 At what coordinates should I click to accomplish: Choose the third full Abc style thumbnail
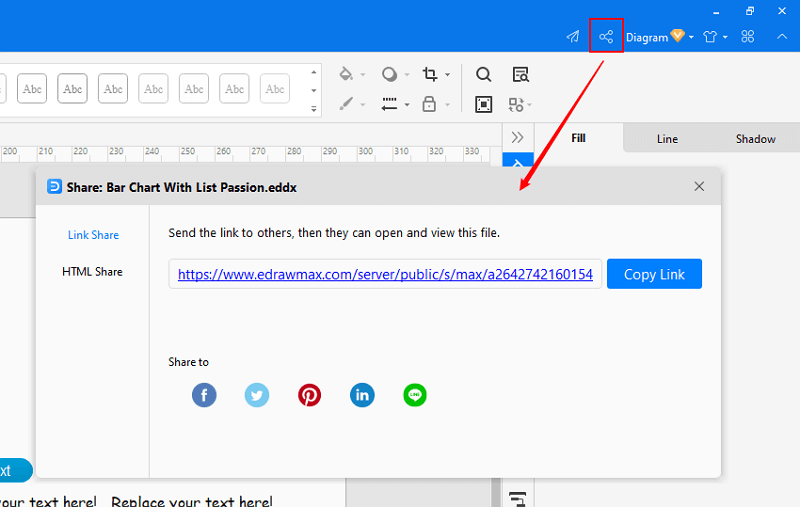click(x=113, y=89)
